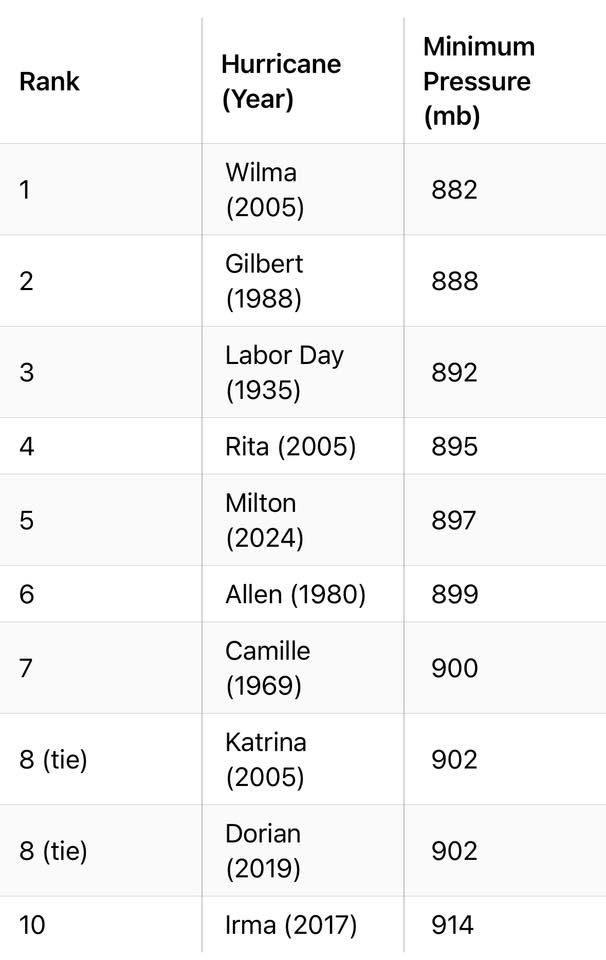Click the Minimum Pressure (mb) header
Viewport: 606px width, 960px height.
click(x=479, y=81)
